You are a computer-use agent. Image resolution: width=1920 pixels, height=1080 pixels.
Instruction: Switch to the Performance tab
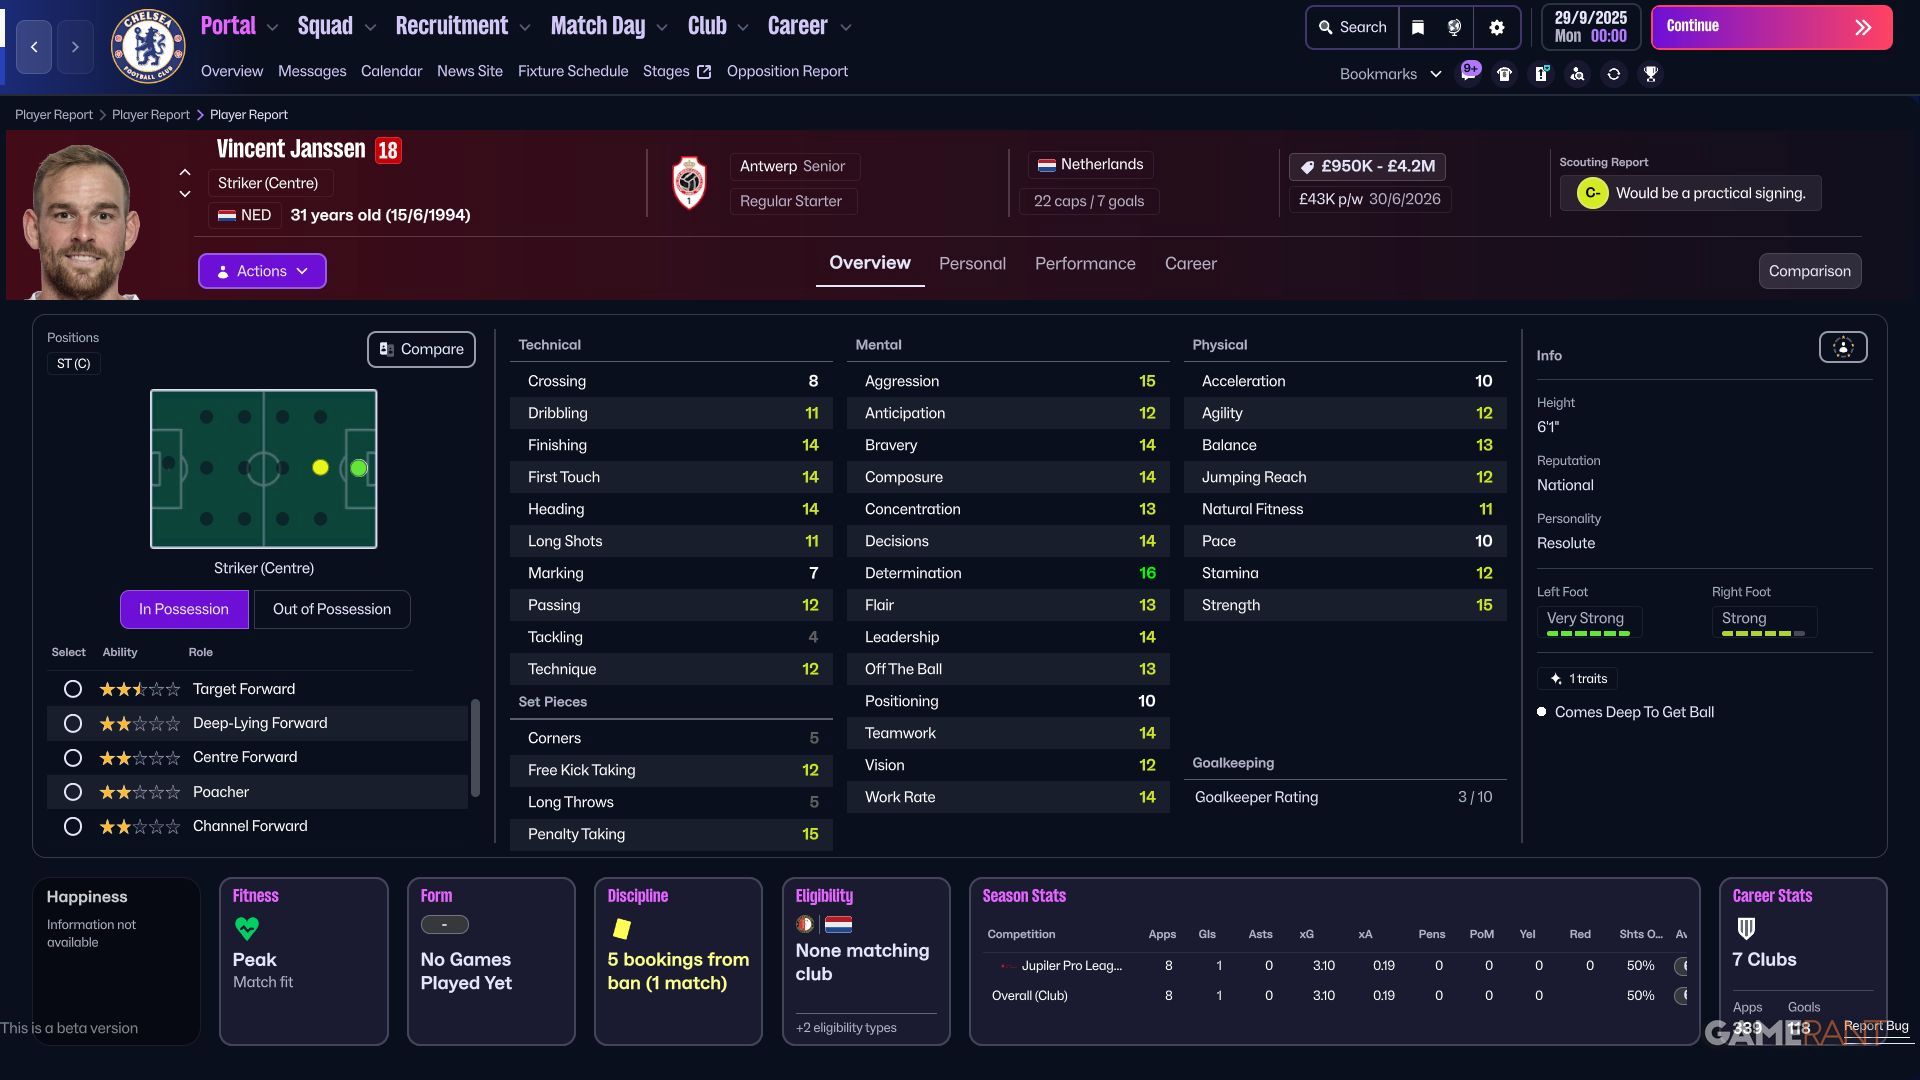(x=1084, y=263)
